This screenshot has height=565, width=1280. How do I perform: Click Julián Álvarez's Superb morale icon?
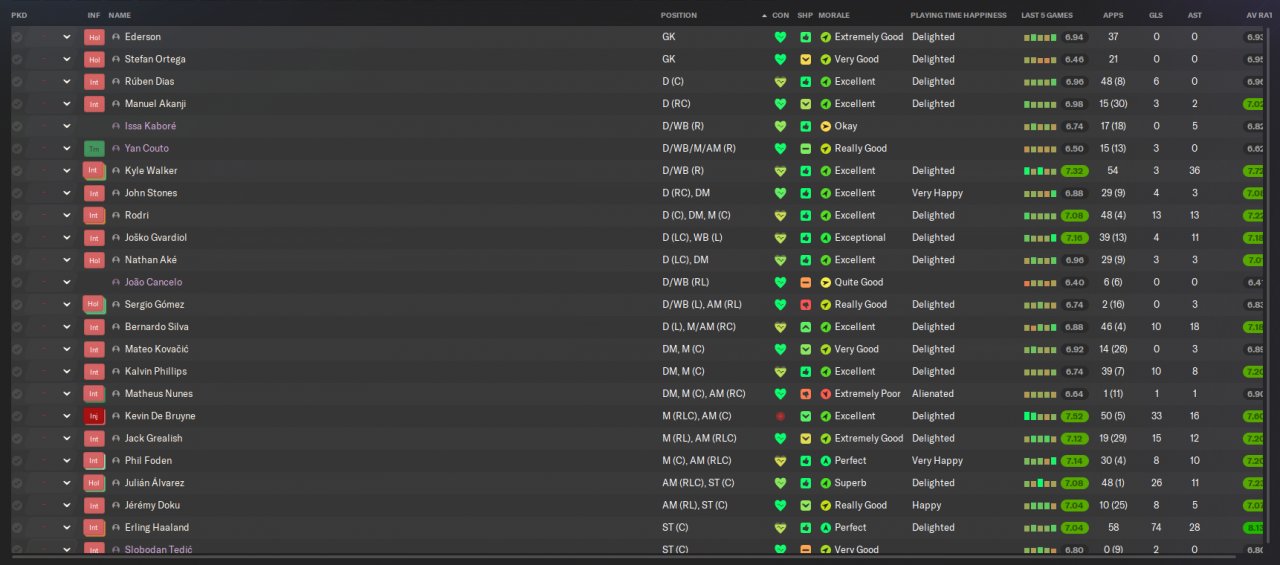pos(825,483)
